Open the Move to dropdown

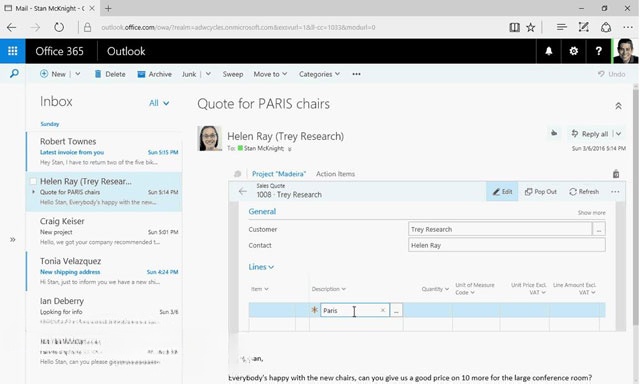[270, 74]
